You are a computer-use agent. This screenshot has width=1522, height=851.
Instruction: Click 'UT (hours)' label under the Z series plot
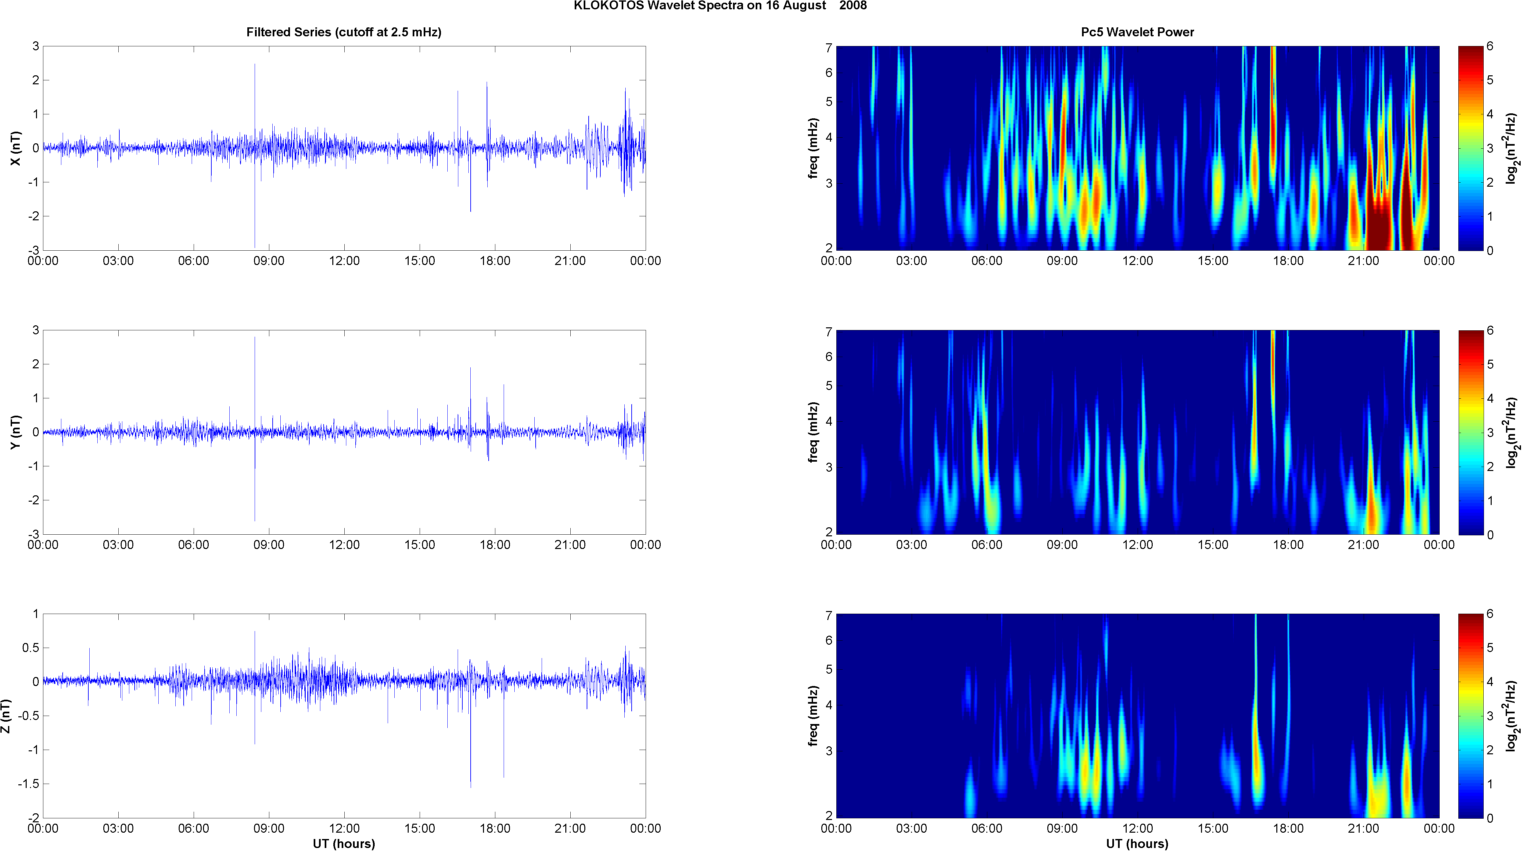(x=344, y=844)
